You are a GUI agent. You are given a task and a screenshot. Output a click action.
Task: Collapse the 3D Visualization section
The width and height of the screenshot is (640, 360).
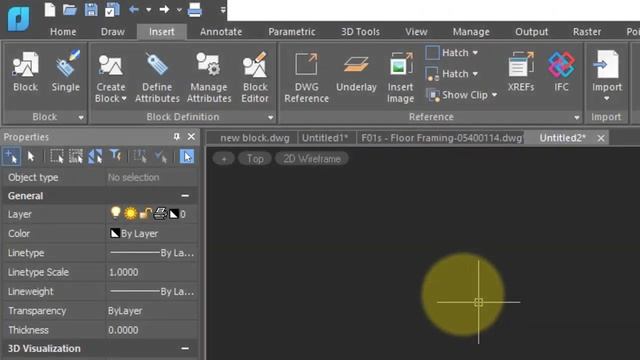click(x=185, y=349)
